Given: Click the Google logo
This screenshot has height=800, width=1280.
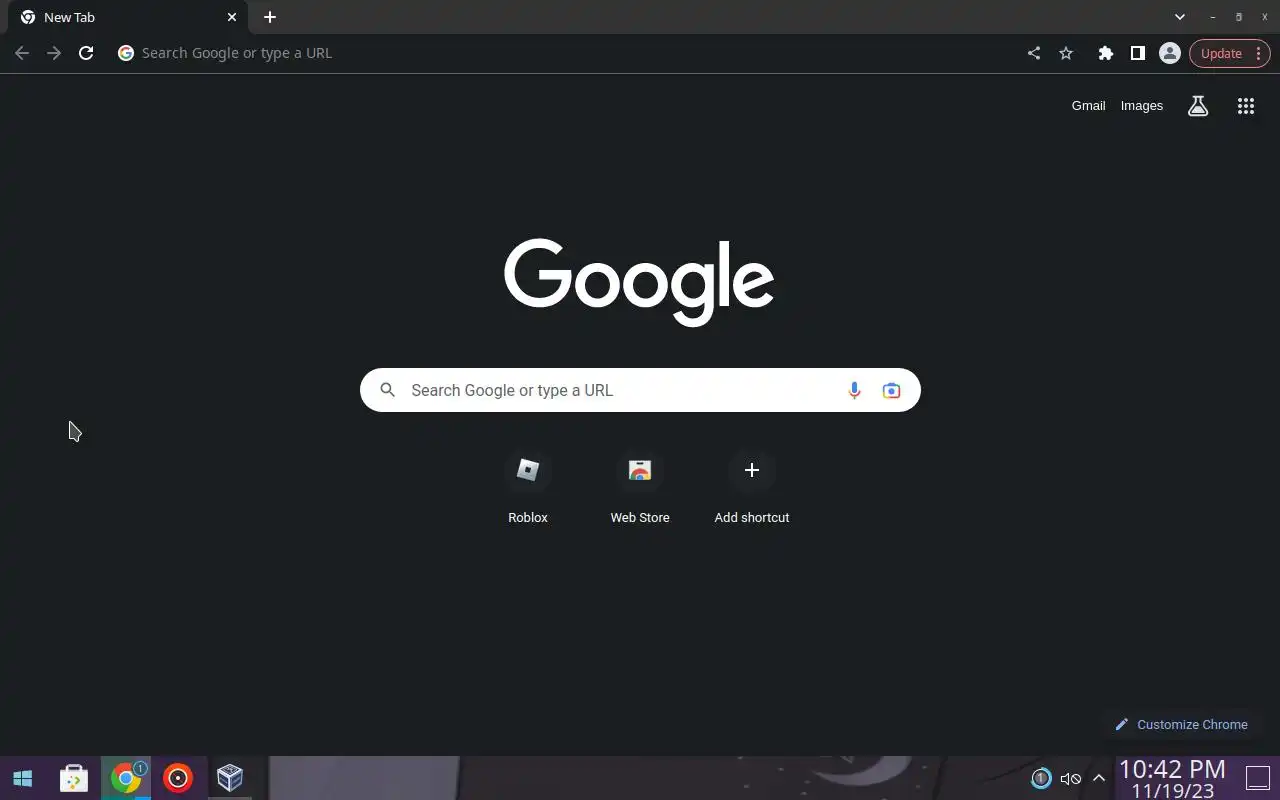Looking at the screenshot, I should (x=639, y=282).
